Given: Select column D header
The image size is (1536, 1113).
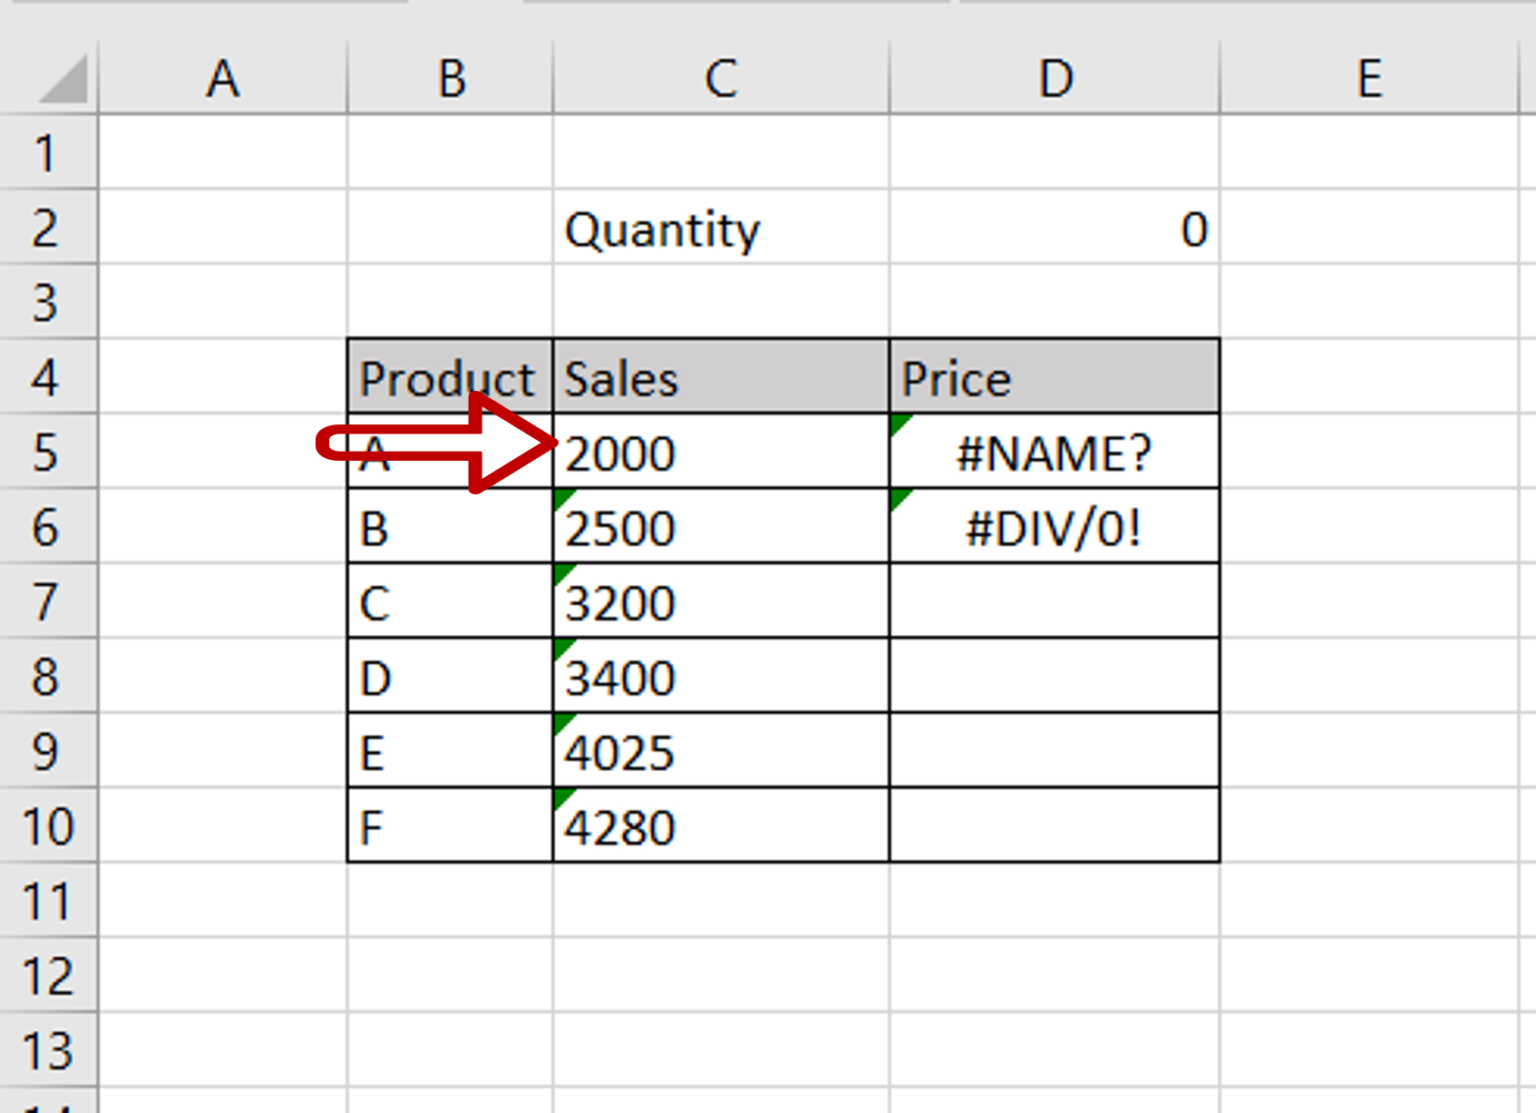Looking at the screenshot, I should (1053, 78).
